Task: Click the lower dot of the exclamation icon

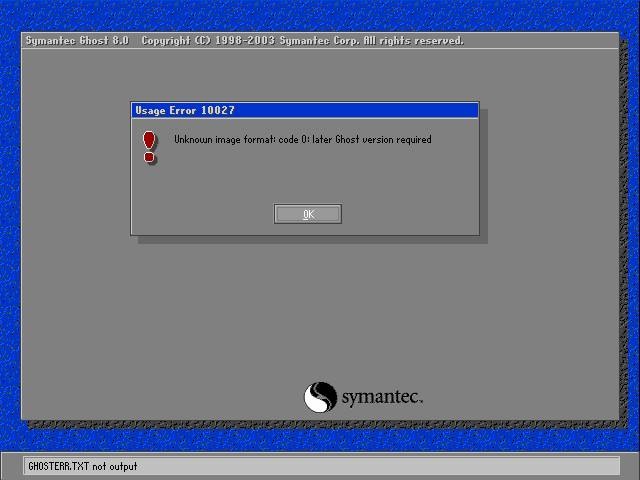Action: pyautogui.click(x=150, y=157)
